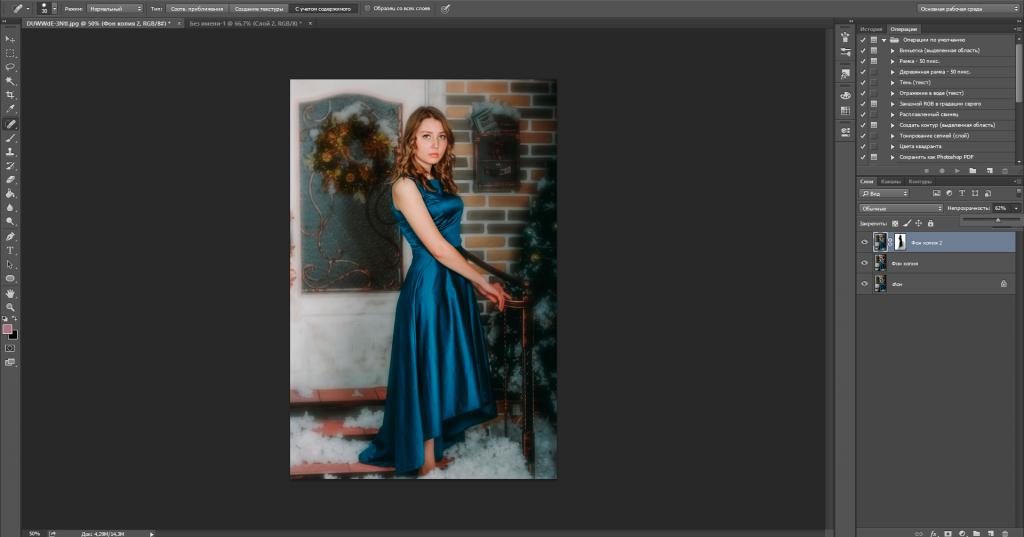Collapse the Операции по умолчанию set
Image resolution: width=1024 pixels, height=537 pixels.
[884, 40]
